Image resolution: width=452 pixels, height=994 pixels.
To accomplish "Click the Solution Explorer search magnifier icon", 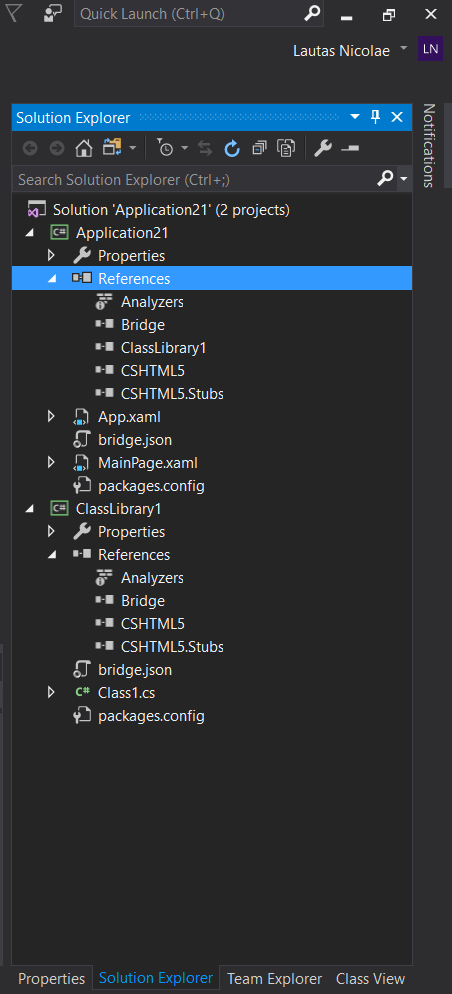I will (385, 179).
